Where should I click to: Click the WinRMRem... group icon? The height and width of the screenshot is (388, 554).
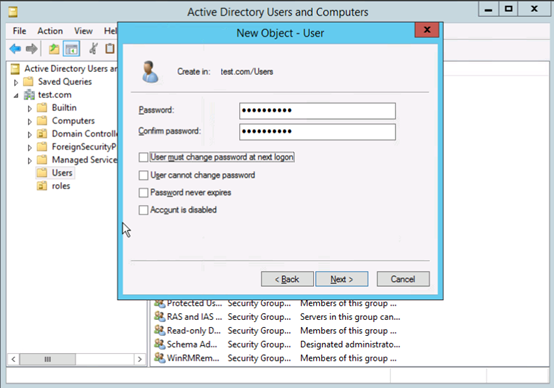tap(160, 358)
